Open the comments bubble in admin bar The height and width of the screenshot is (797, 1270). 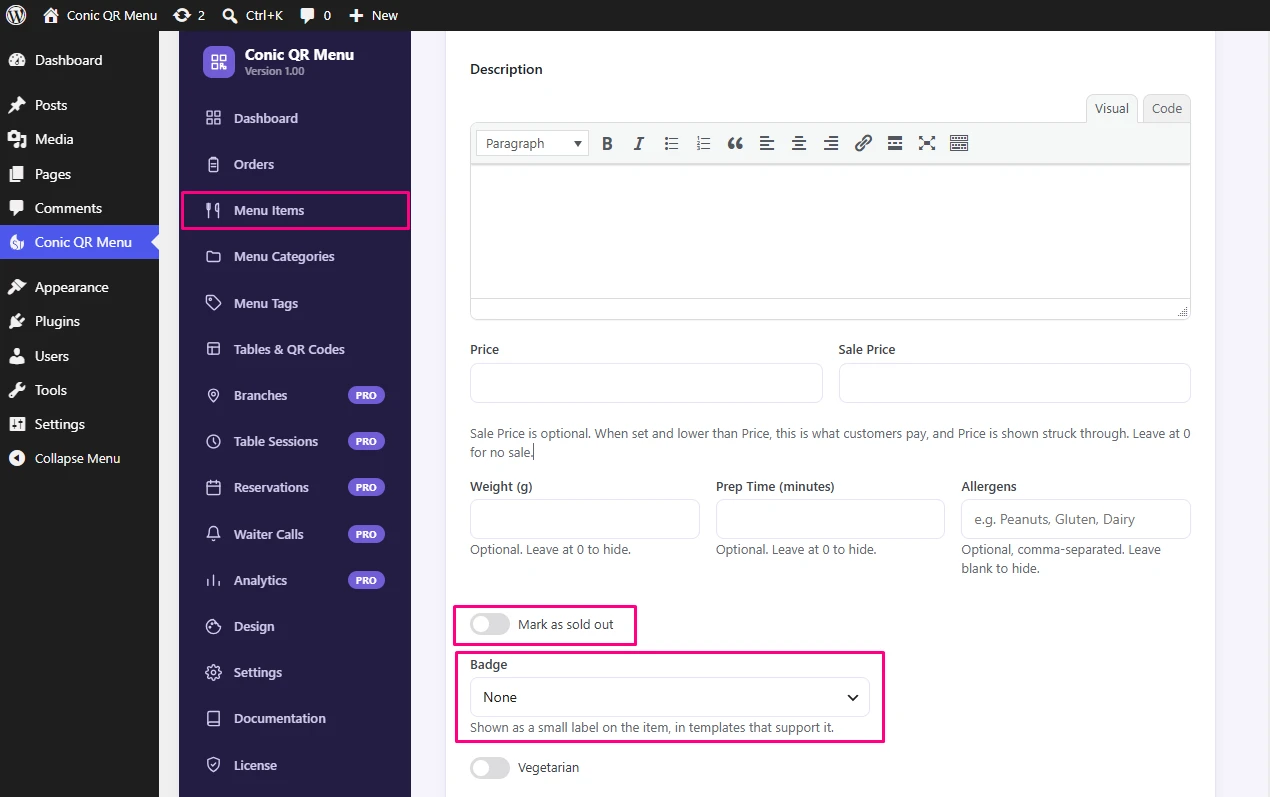(315, 15)
